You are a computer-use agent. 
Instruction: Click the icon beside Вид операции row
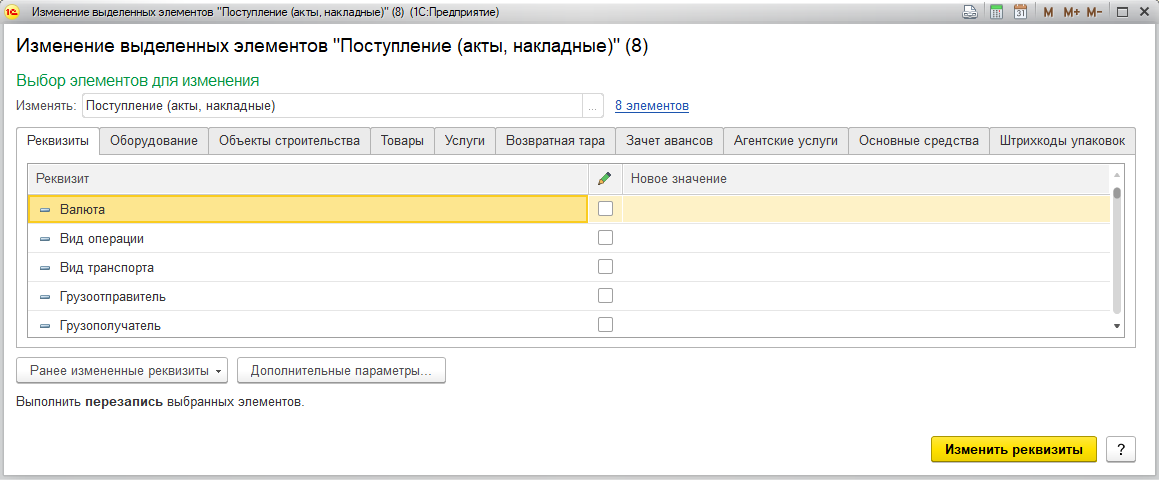45,239
